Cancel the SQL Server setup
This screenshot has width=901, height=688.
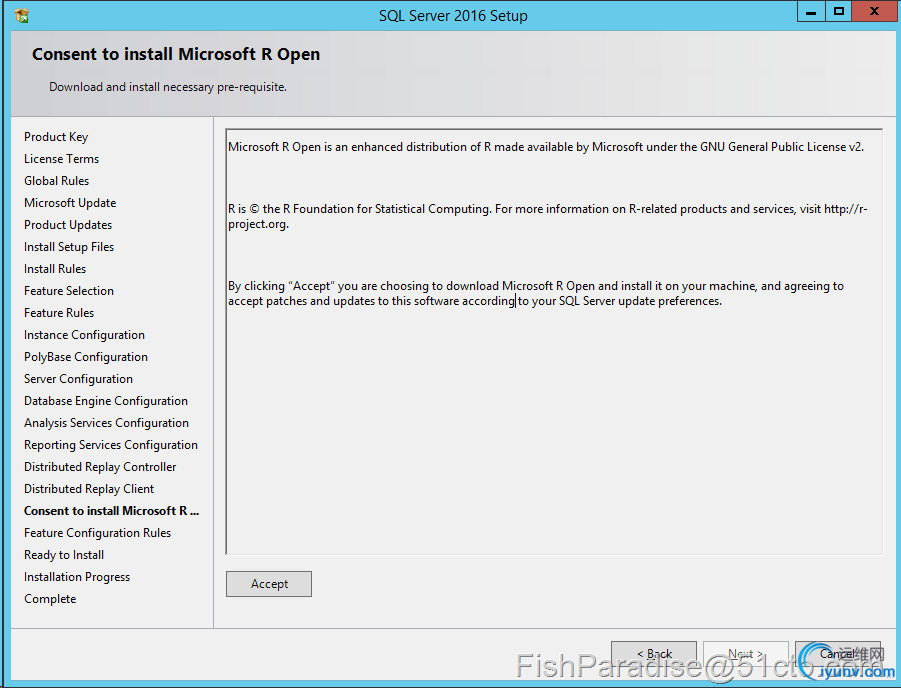tap(838, 654)
